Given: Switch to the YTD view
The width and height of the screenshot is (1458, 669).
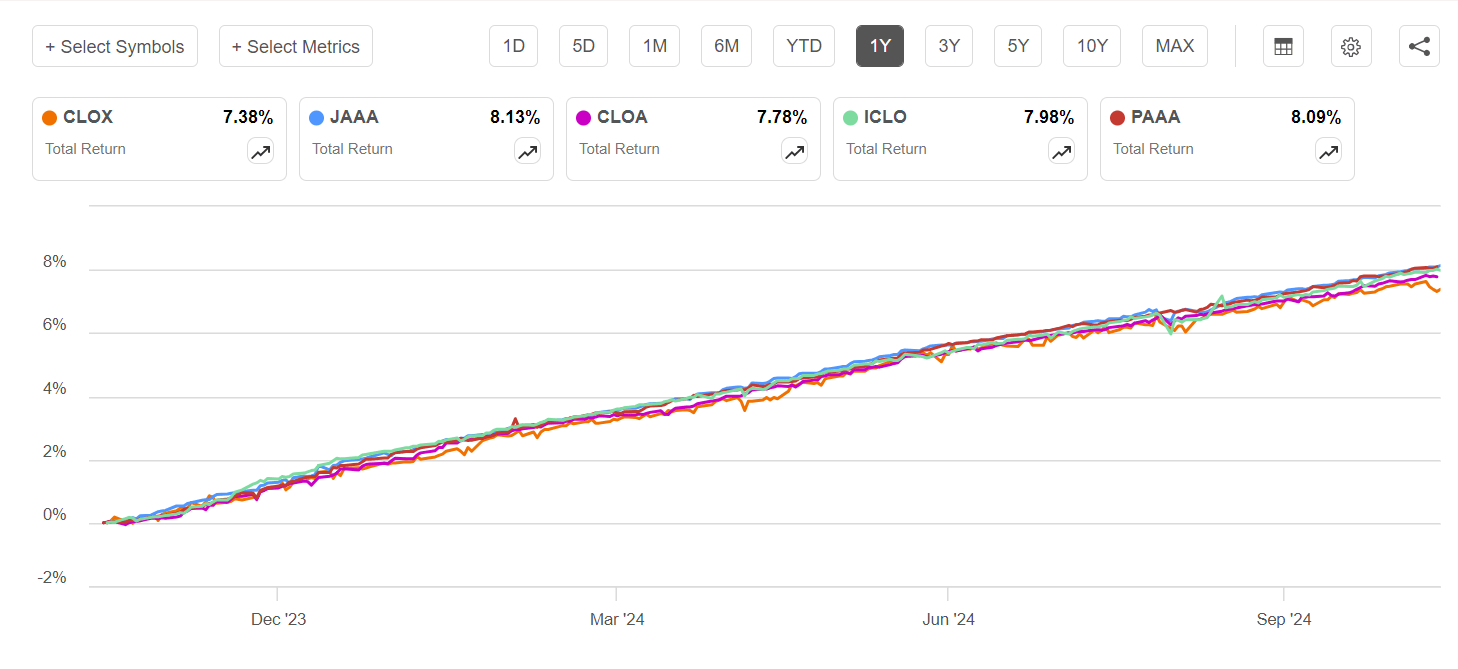Looking at the screenshot, I should click(x=803, y=46).
